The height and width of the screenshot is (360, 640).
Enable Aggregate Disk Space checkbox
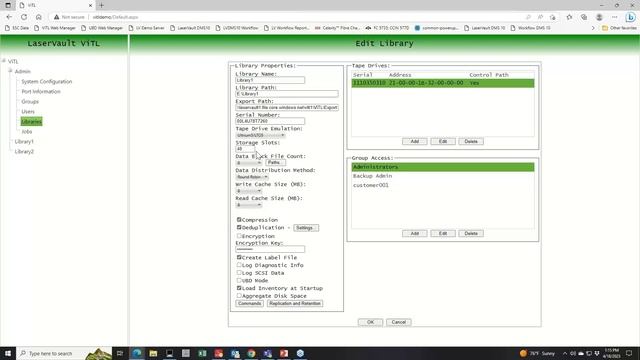(x=239, y=296)
